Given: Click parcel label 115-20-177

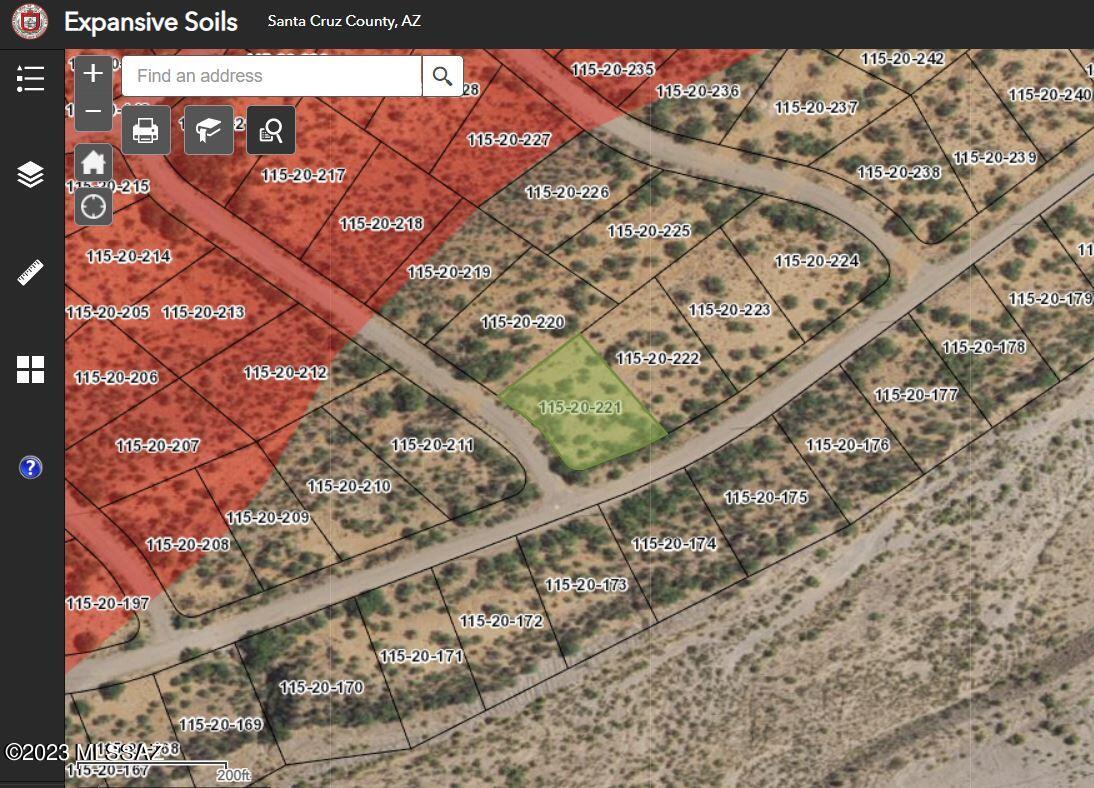Looking at the screenshot, I should pyautogui.click(x=916, y=395).
